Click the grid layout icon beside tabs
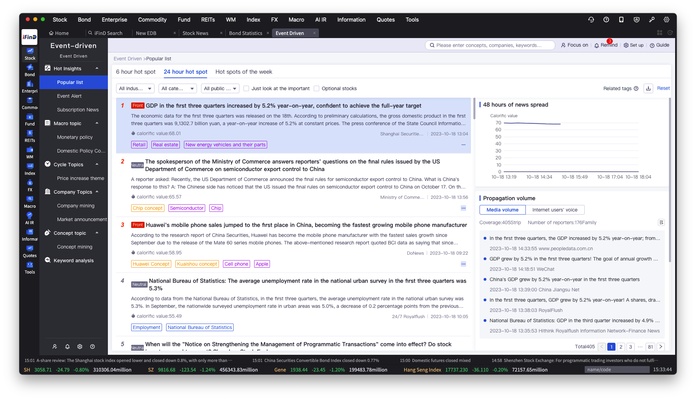Screen dimensions: 696x400 [x=660, y=33]
